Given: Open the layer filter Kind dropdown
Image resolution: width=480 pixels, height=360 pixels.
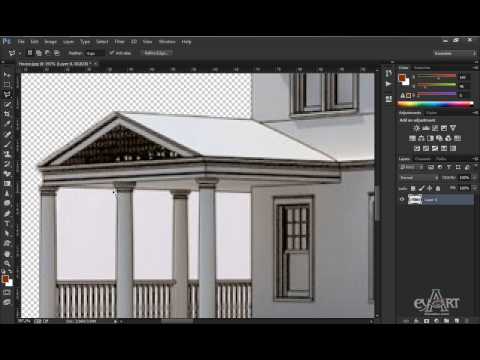Looking at the screenshot, I should tap(412, 167).
